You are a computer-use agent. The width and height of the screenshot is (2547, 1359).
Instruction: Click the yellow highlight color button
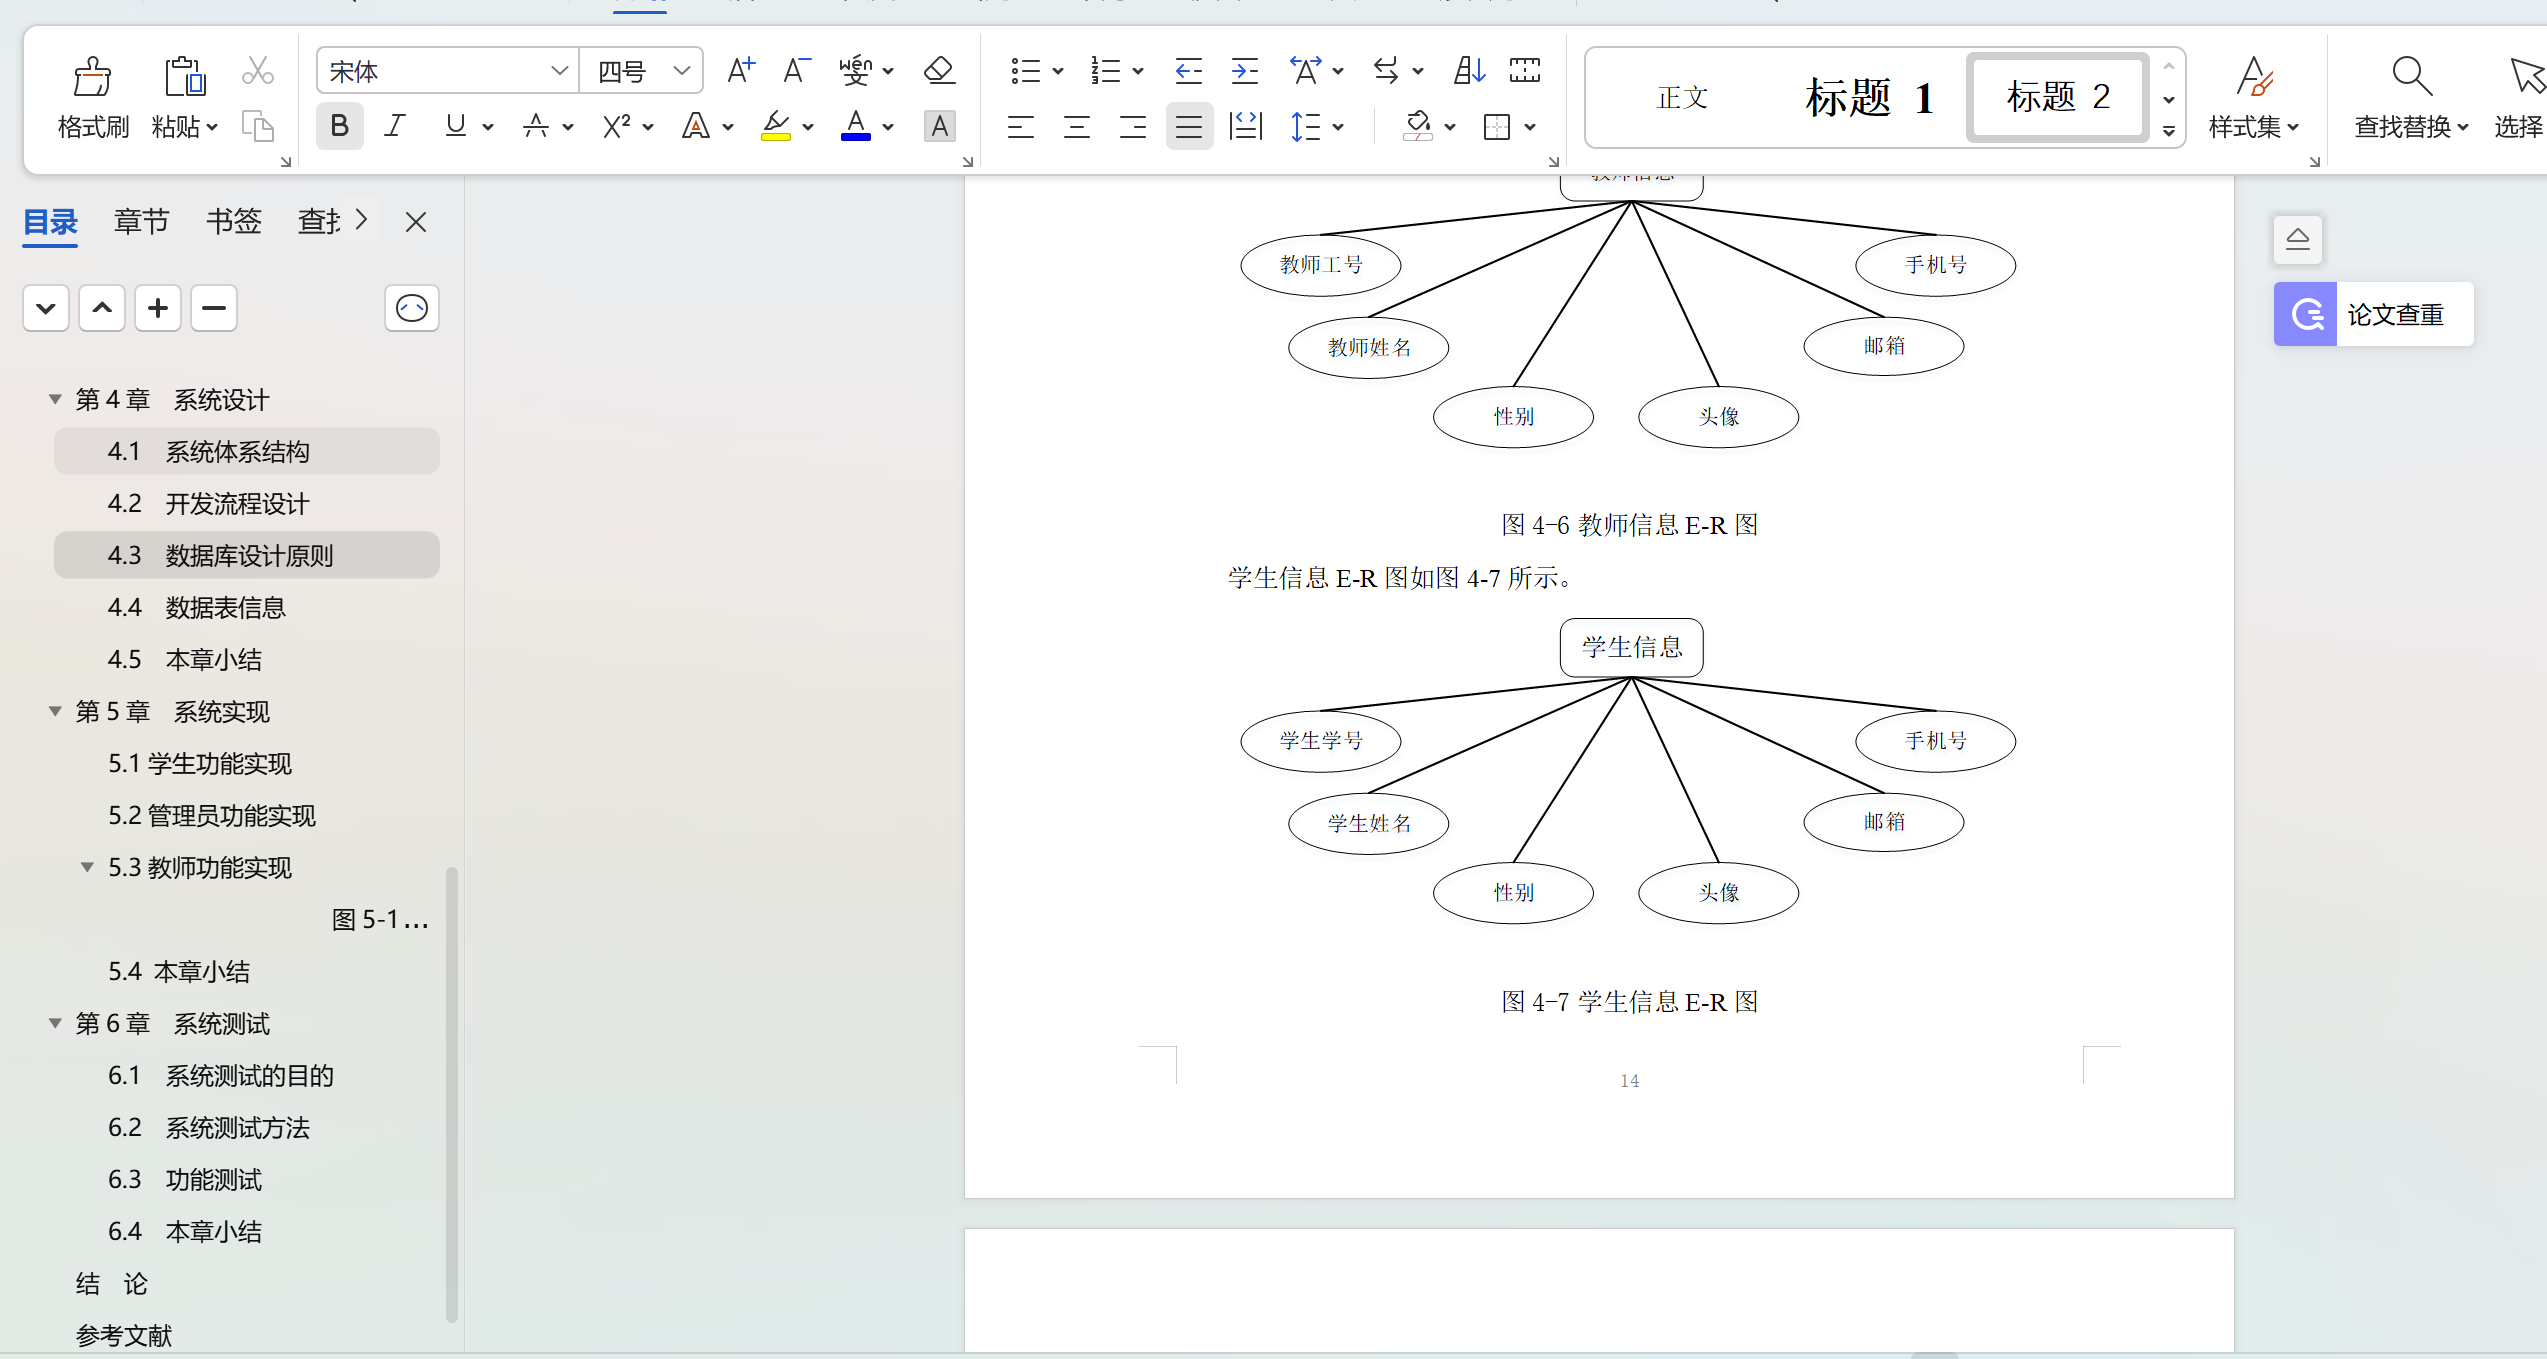pos(775,127)
